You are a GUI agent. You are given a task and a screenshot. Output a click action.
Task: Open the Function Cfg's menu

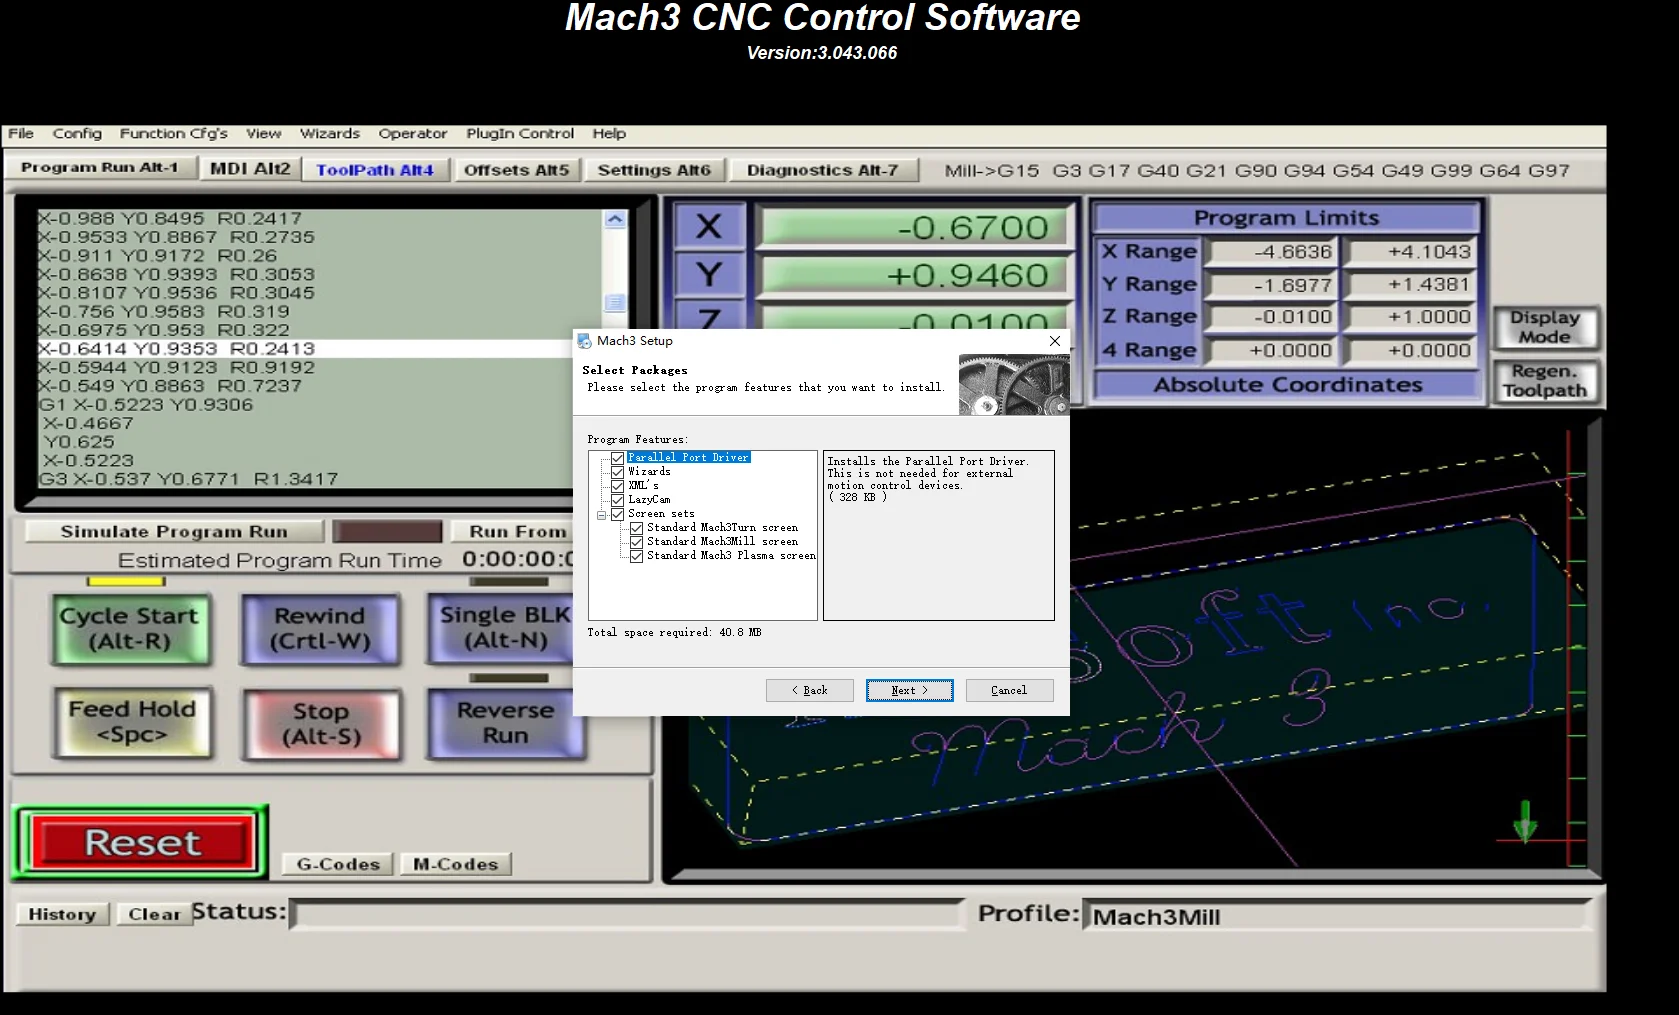coord(173,133)
